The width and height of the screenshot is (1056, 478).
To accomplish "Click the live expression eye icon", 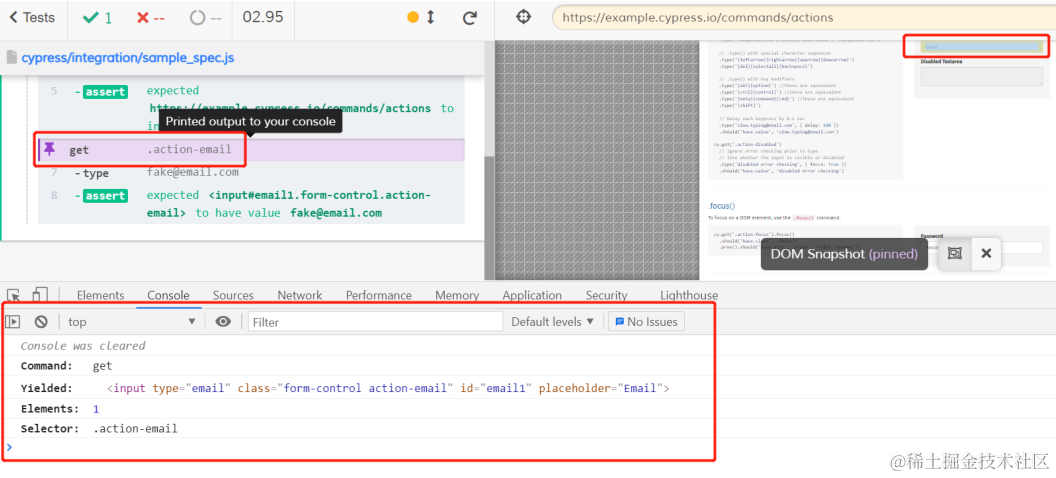I will [223, 322].
